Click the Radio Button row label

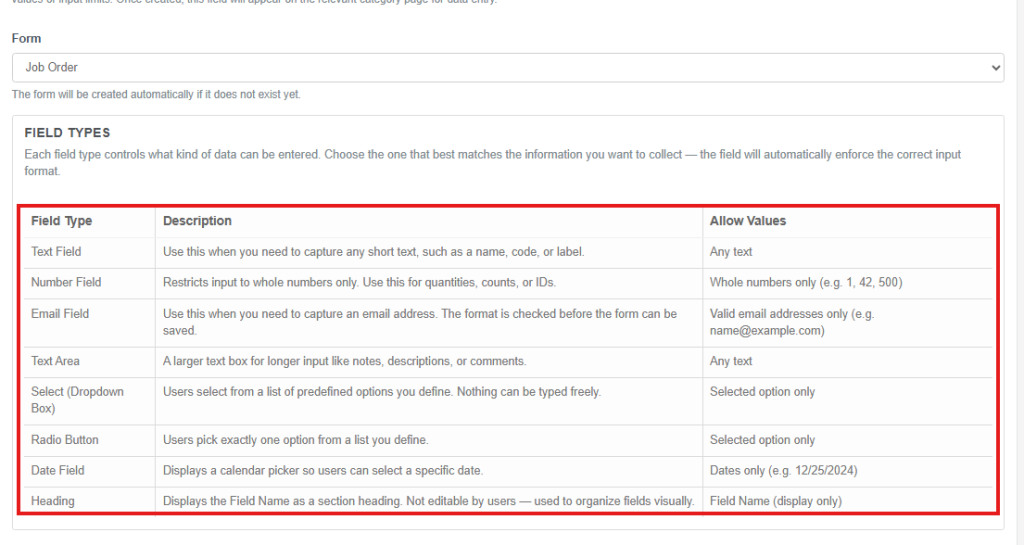pos(65,440)
